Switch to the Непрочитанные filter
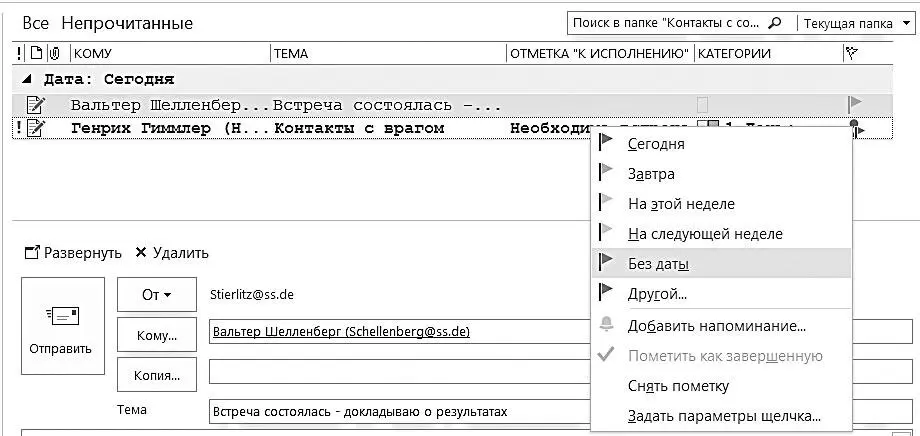920x436 pixels. click(127, 23)
